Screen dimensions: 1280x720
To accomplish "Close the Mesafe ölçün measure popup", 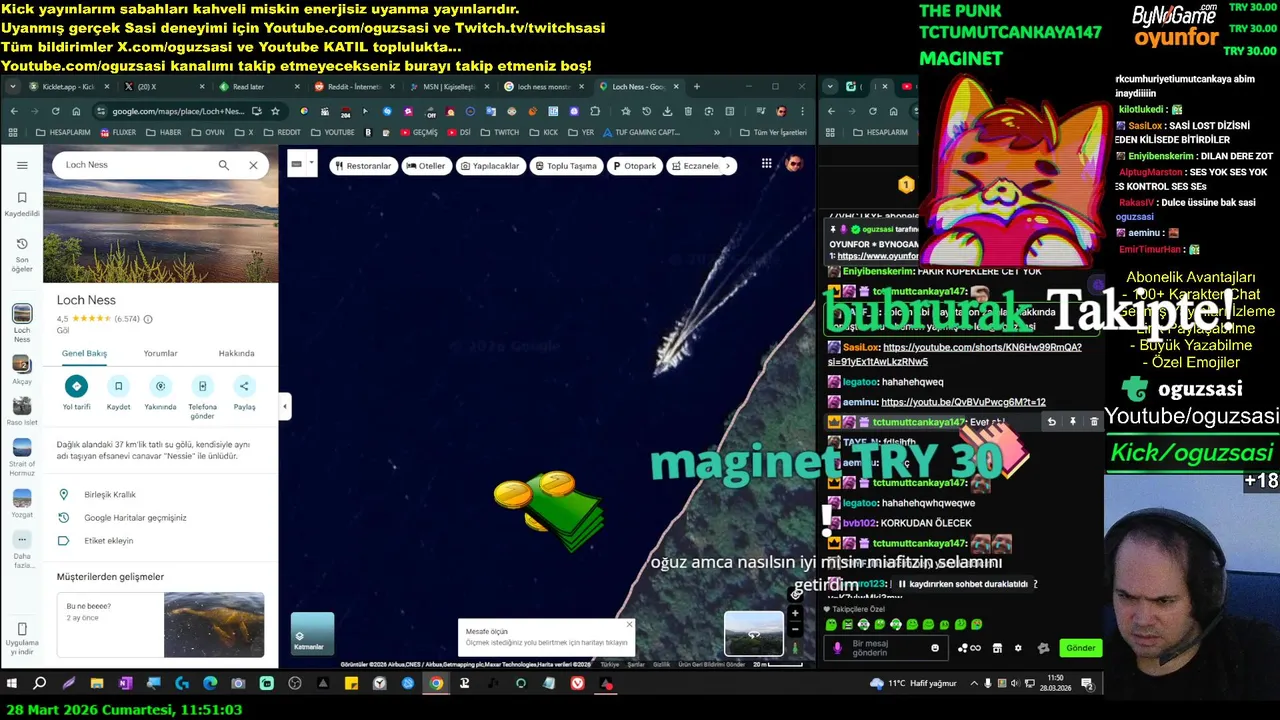I will (629, 625).
